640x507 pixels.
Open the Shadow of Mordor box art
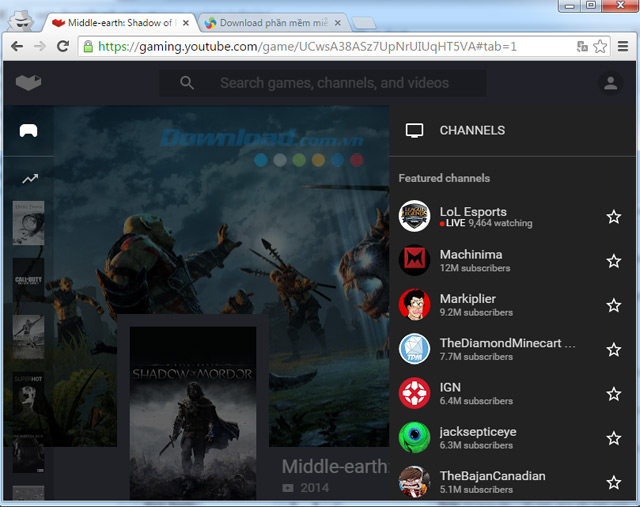coord(193,412)
